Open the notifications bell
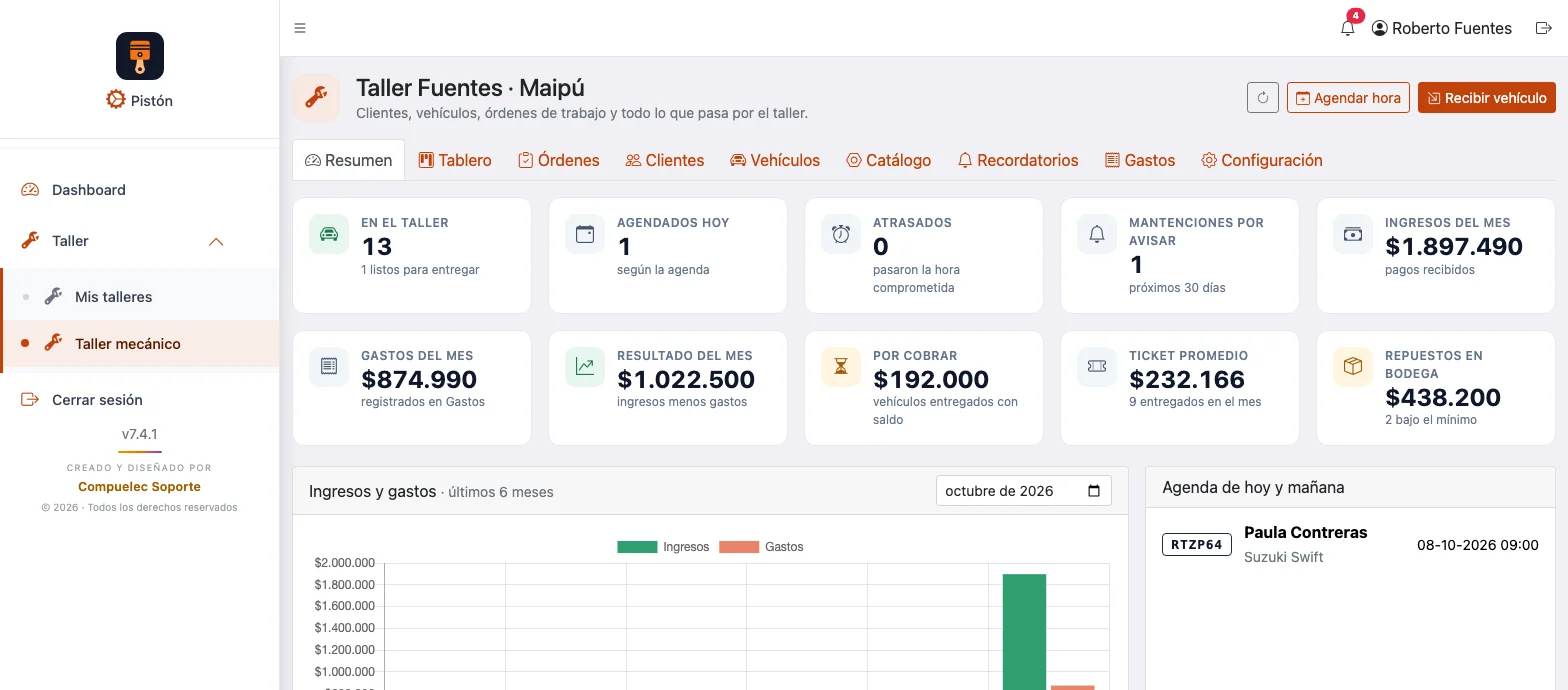Viewport: 1568px width, 690px height. point(1348,28)
